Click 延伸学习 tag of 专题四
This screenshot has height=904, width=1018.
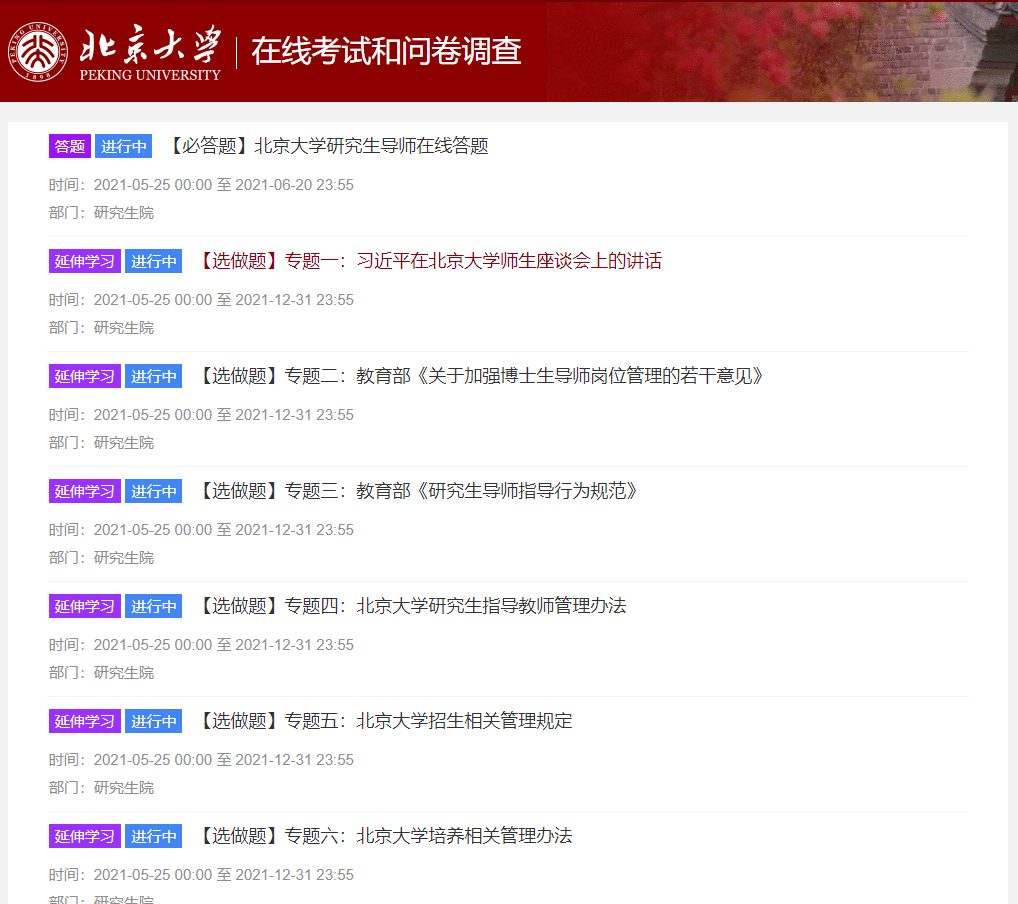coord(85,606)
